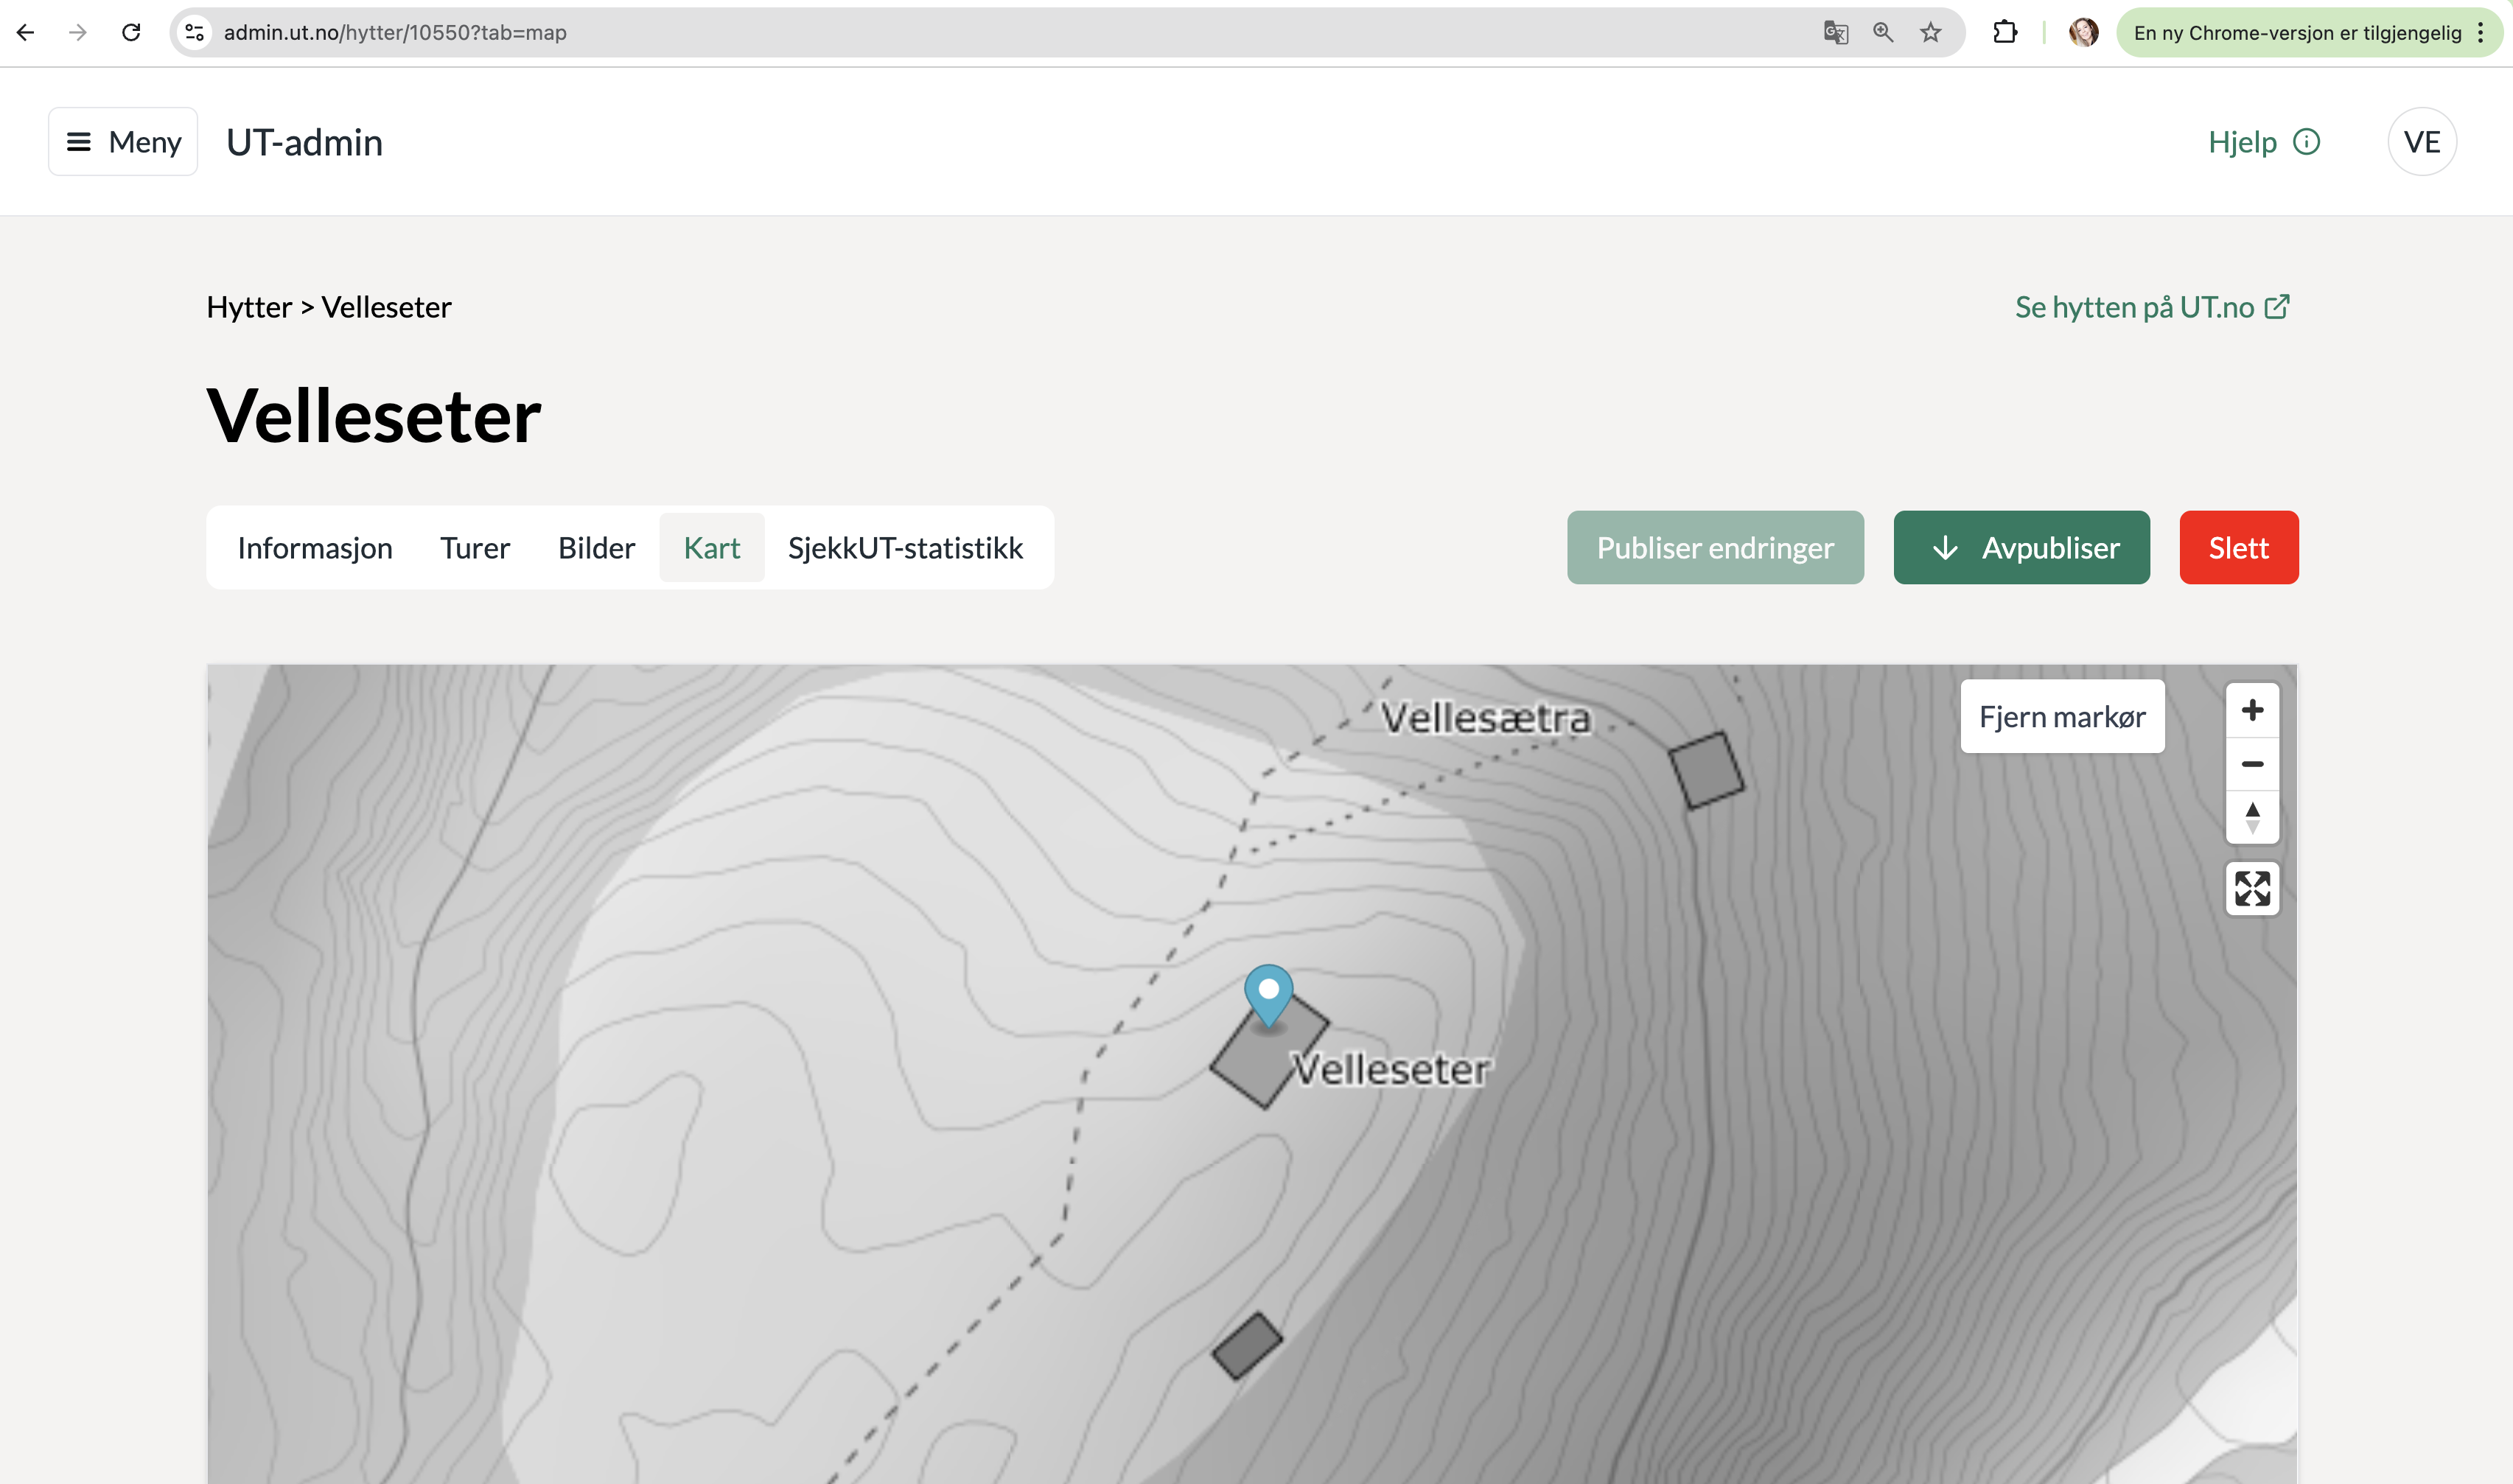This screenshot has height=1484, width=2513.
Task: Reload the page
Action: [131, 33]
